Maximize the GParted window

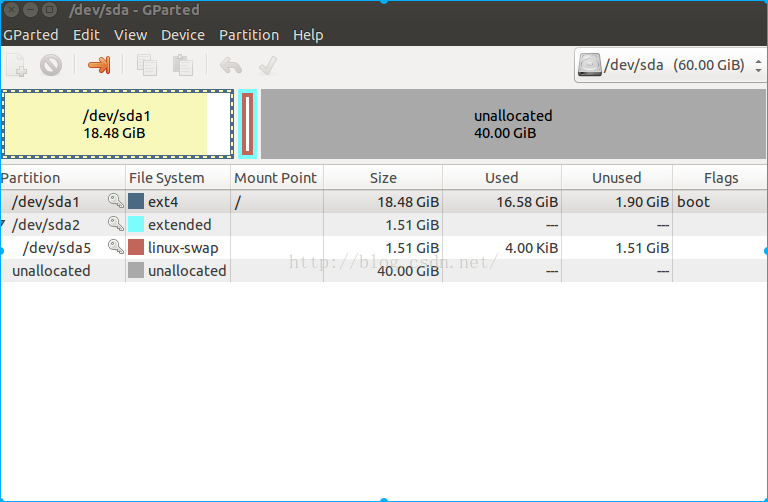coord(49,9)
